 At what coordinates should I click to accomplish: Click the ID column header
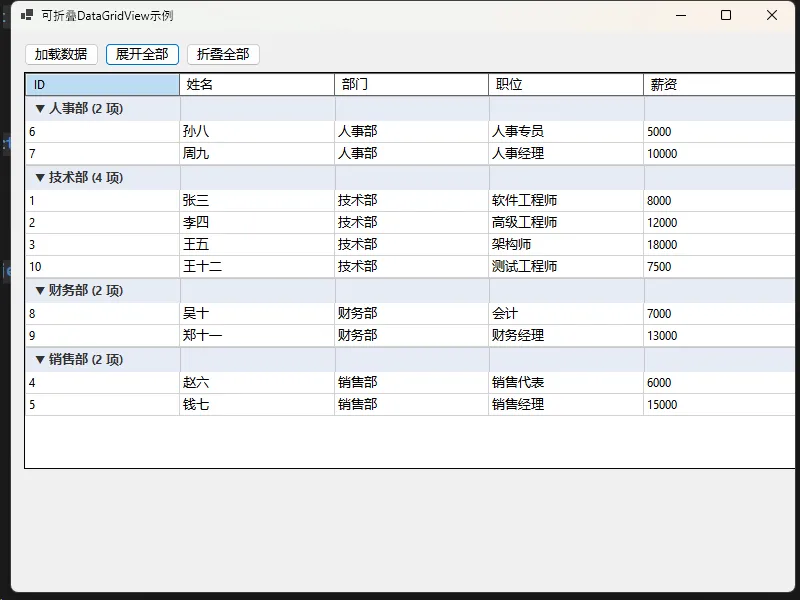(102, 85)
